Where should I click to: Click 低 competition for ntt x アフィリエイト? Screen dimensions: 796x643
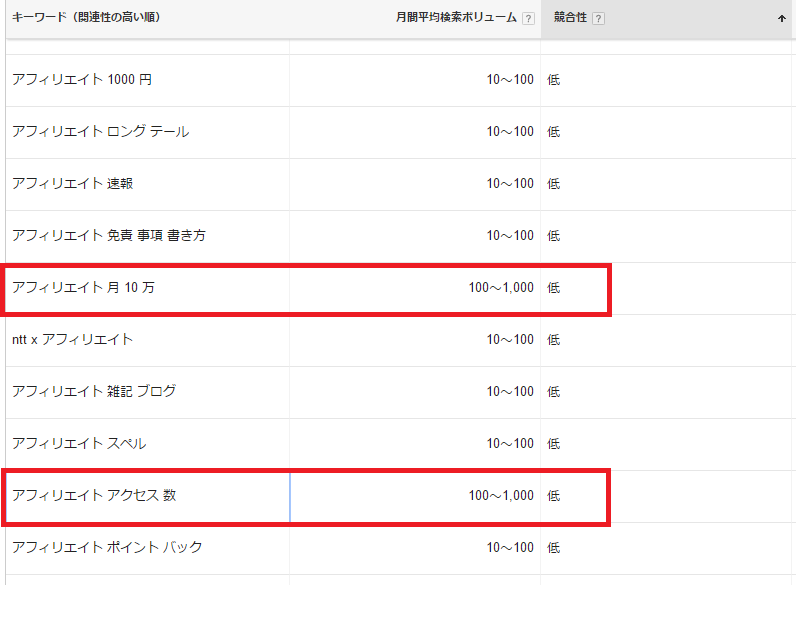coord(553,340)
